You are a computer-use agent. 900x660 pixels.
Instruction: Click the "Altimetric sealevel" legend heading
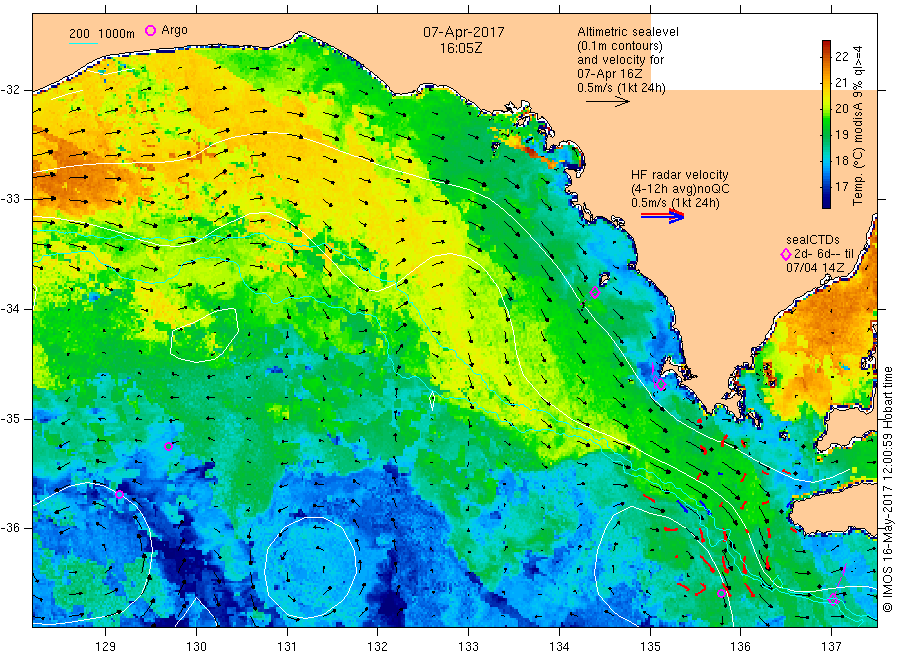pyautogui.click(x=628, y=32)
